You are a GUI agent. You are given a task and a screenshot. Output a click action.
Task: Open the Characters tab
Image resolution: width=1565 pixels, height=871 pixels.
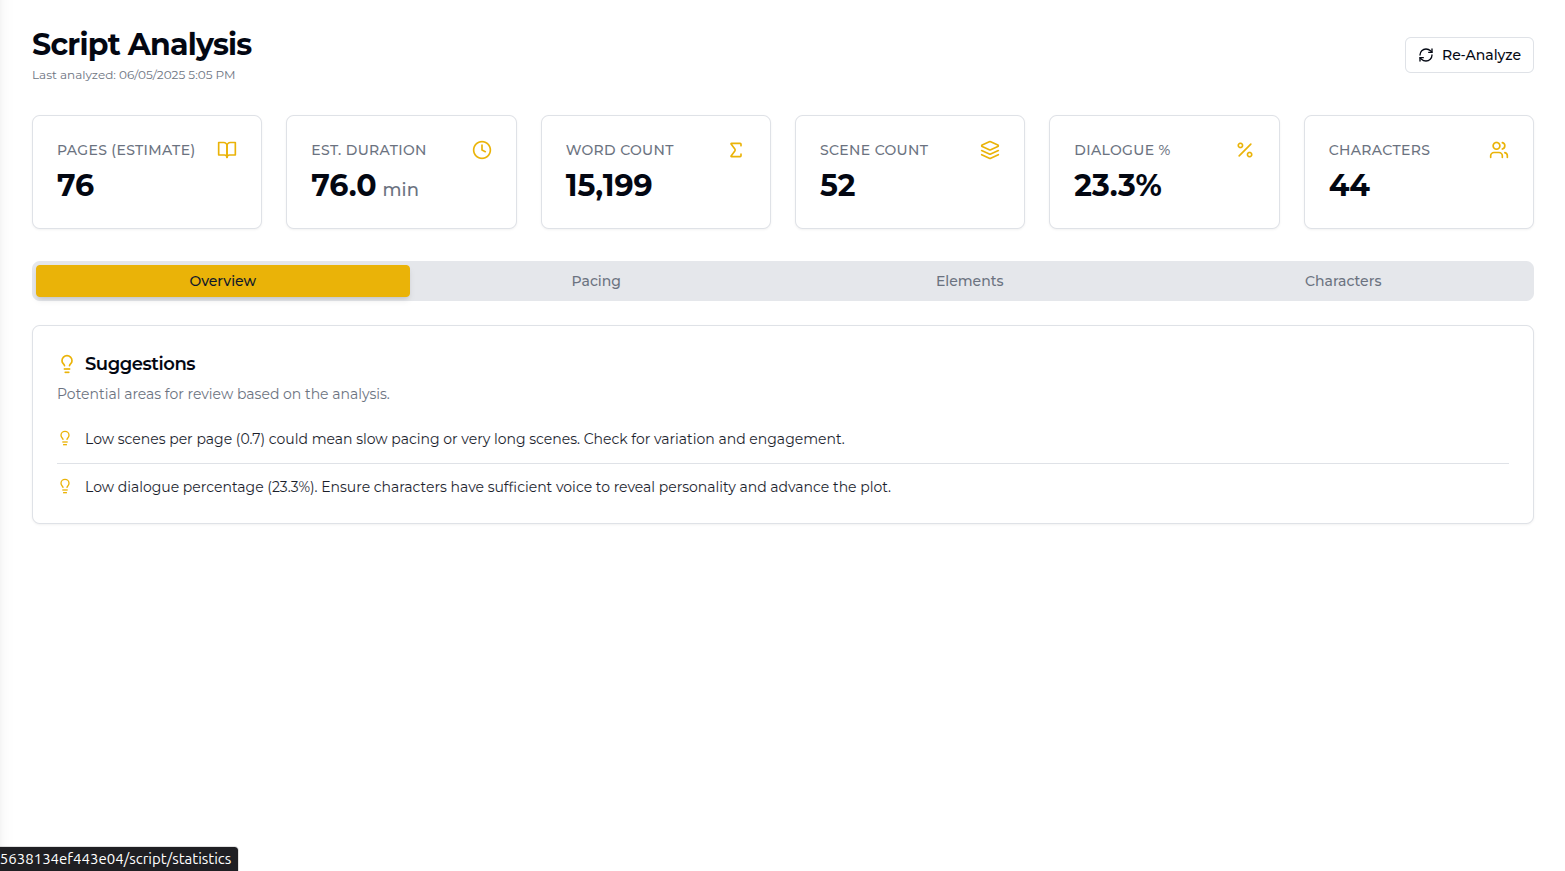pyautogui.click(x=1343, y=281)
